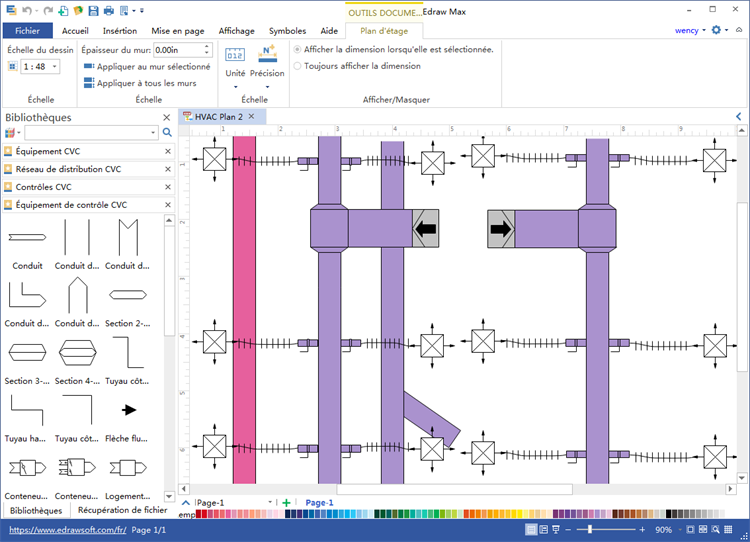Increase wall thickness with spinner arrow
Viewport: 750px width, 542px height.
(x=207, y=46)
